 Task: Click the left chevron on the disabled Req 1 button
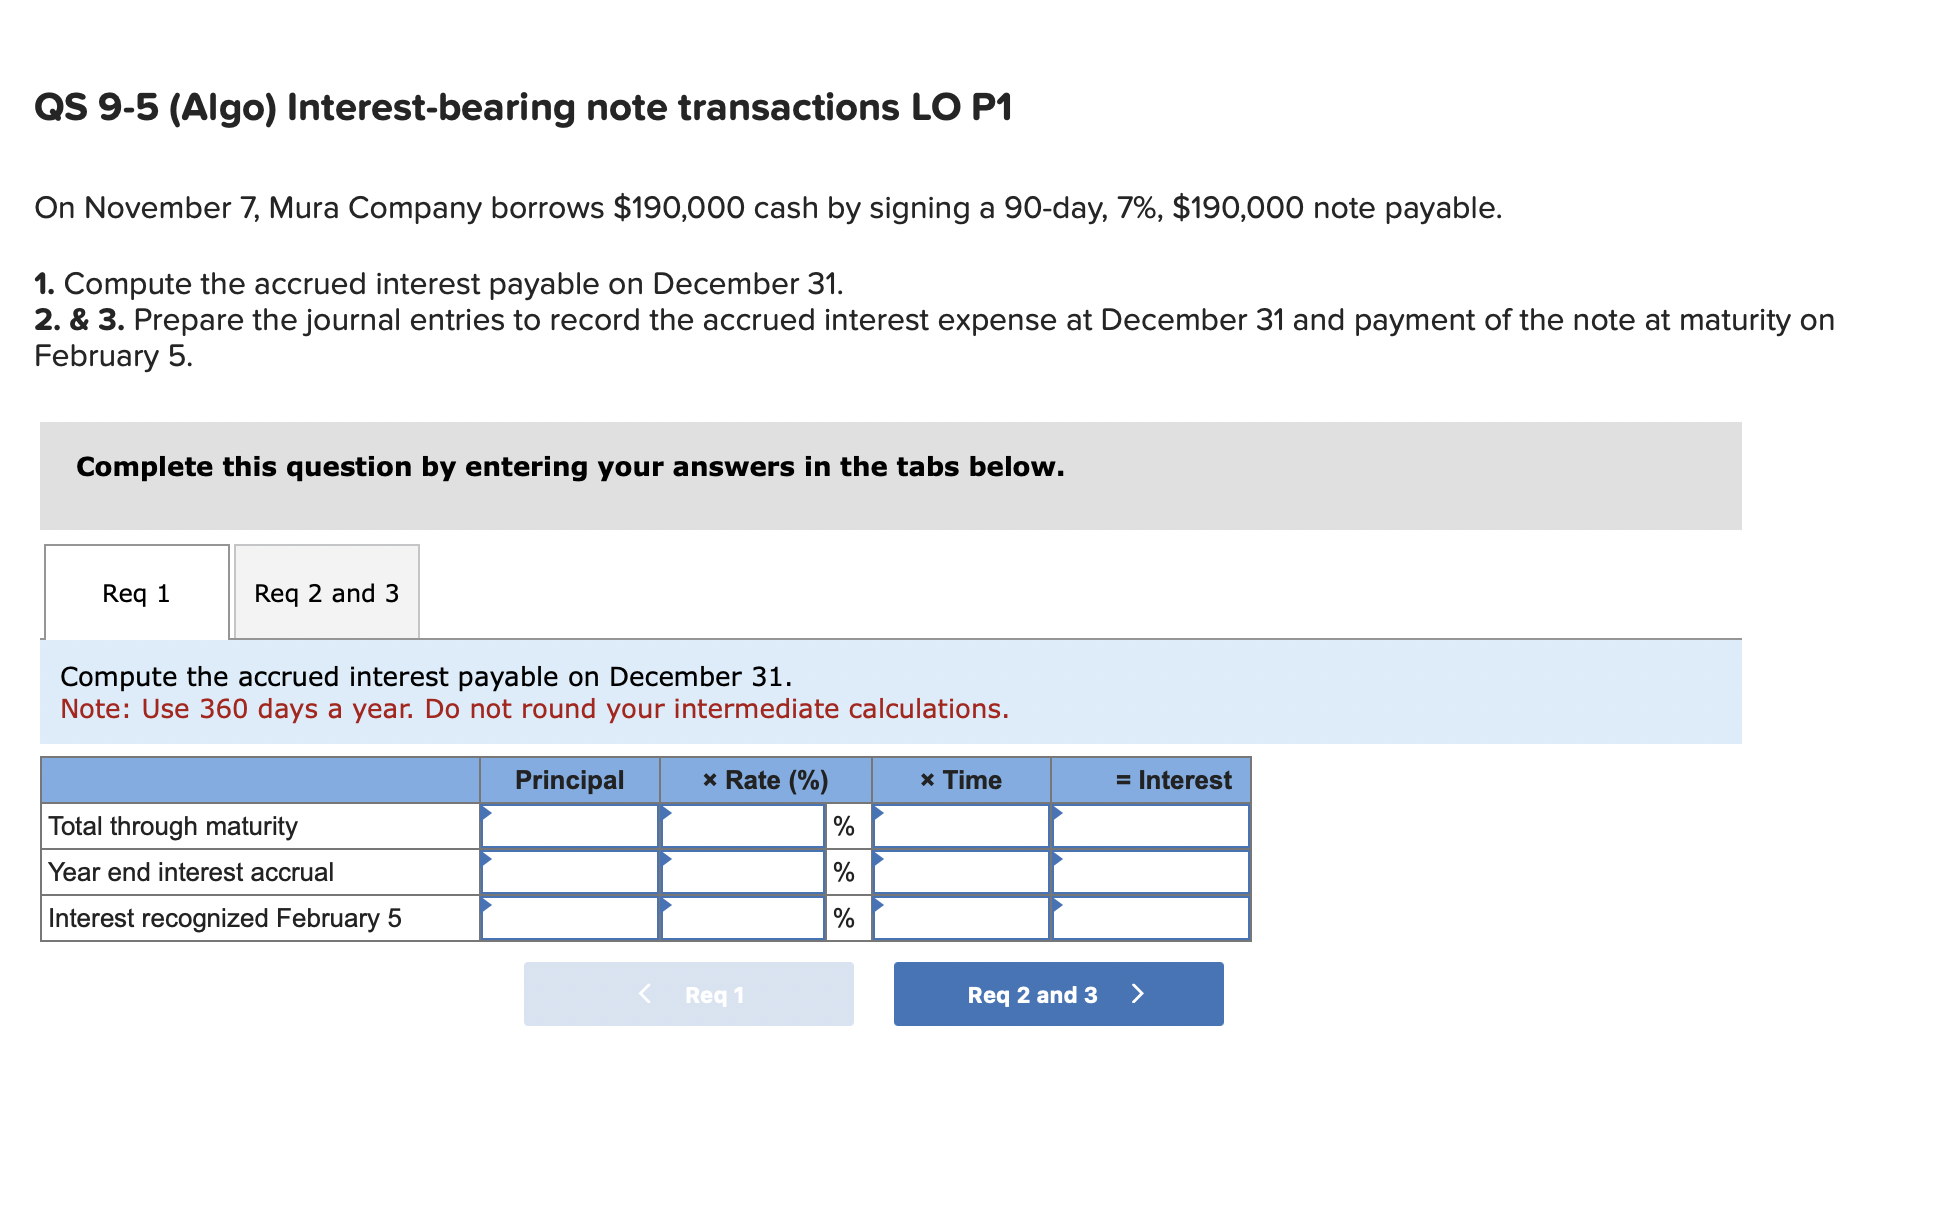pos(645,994)
